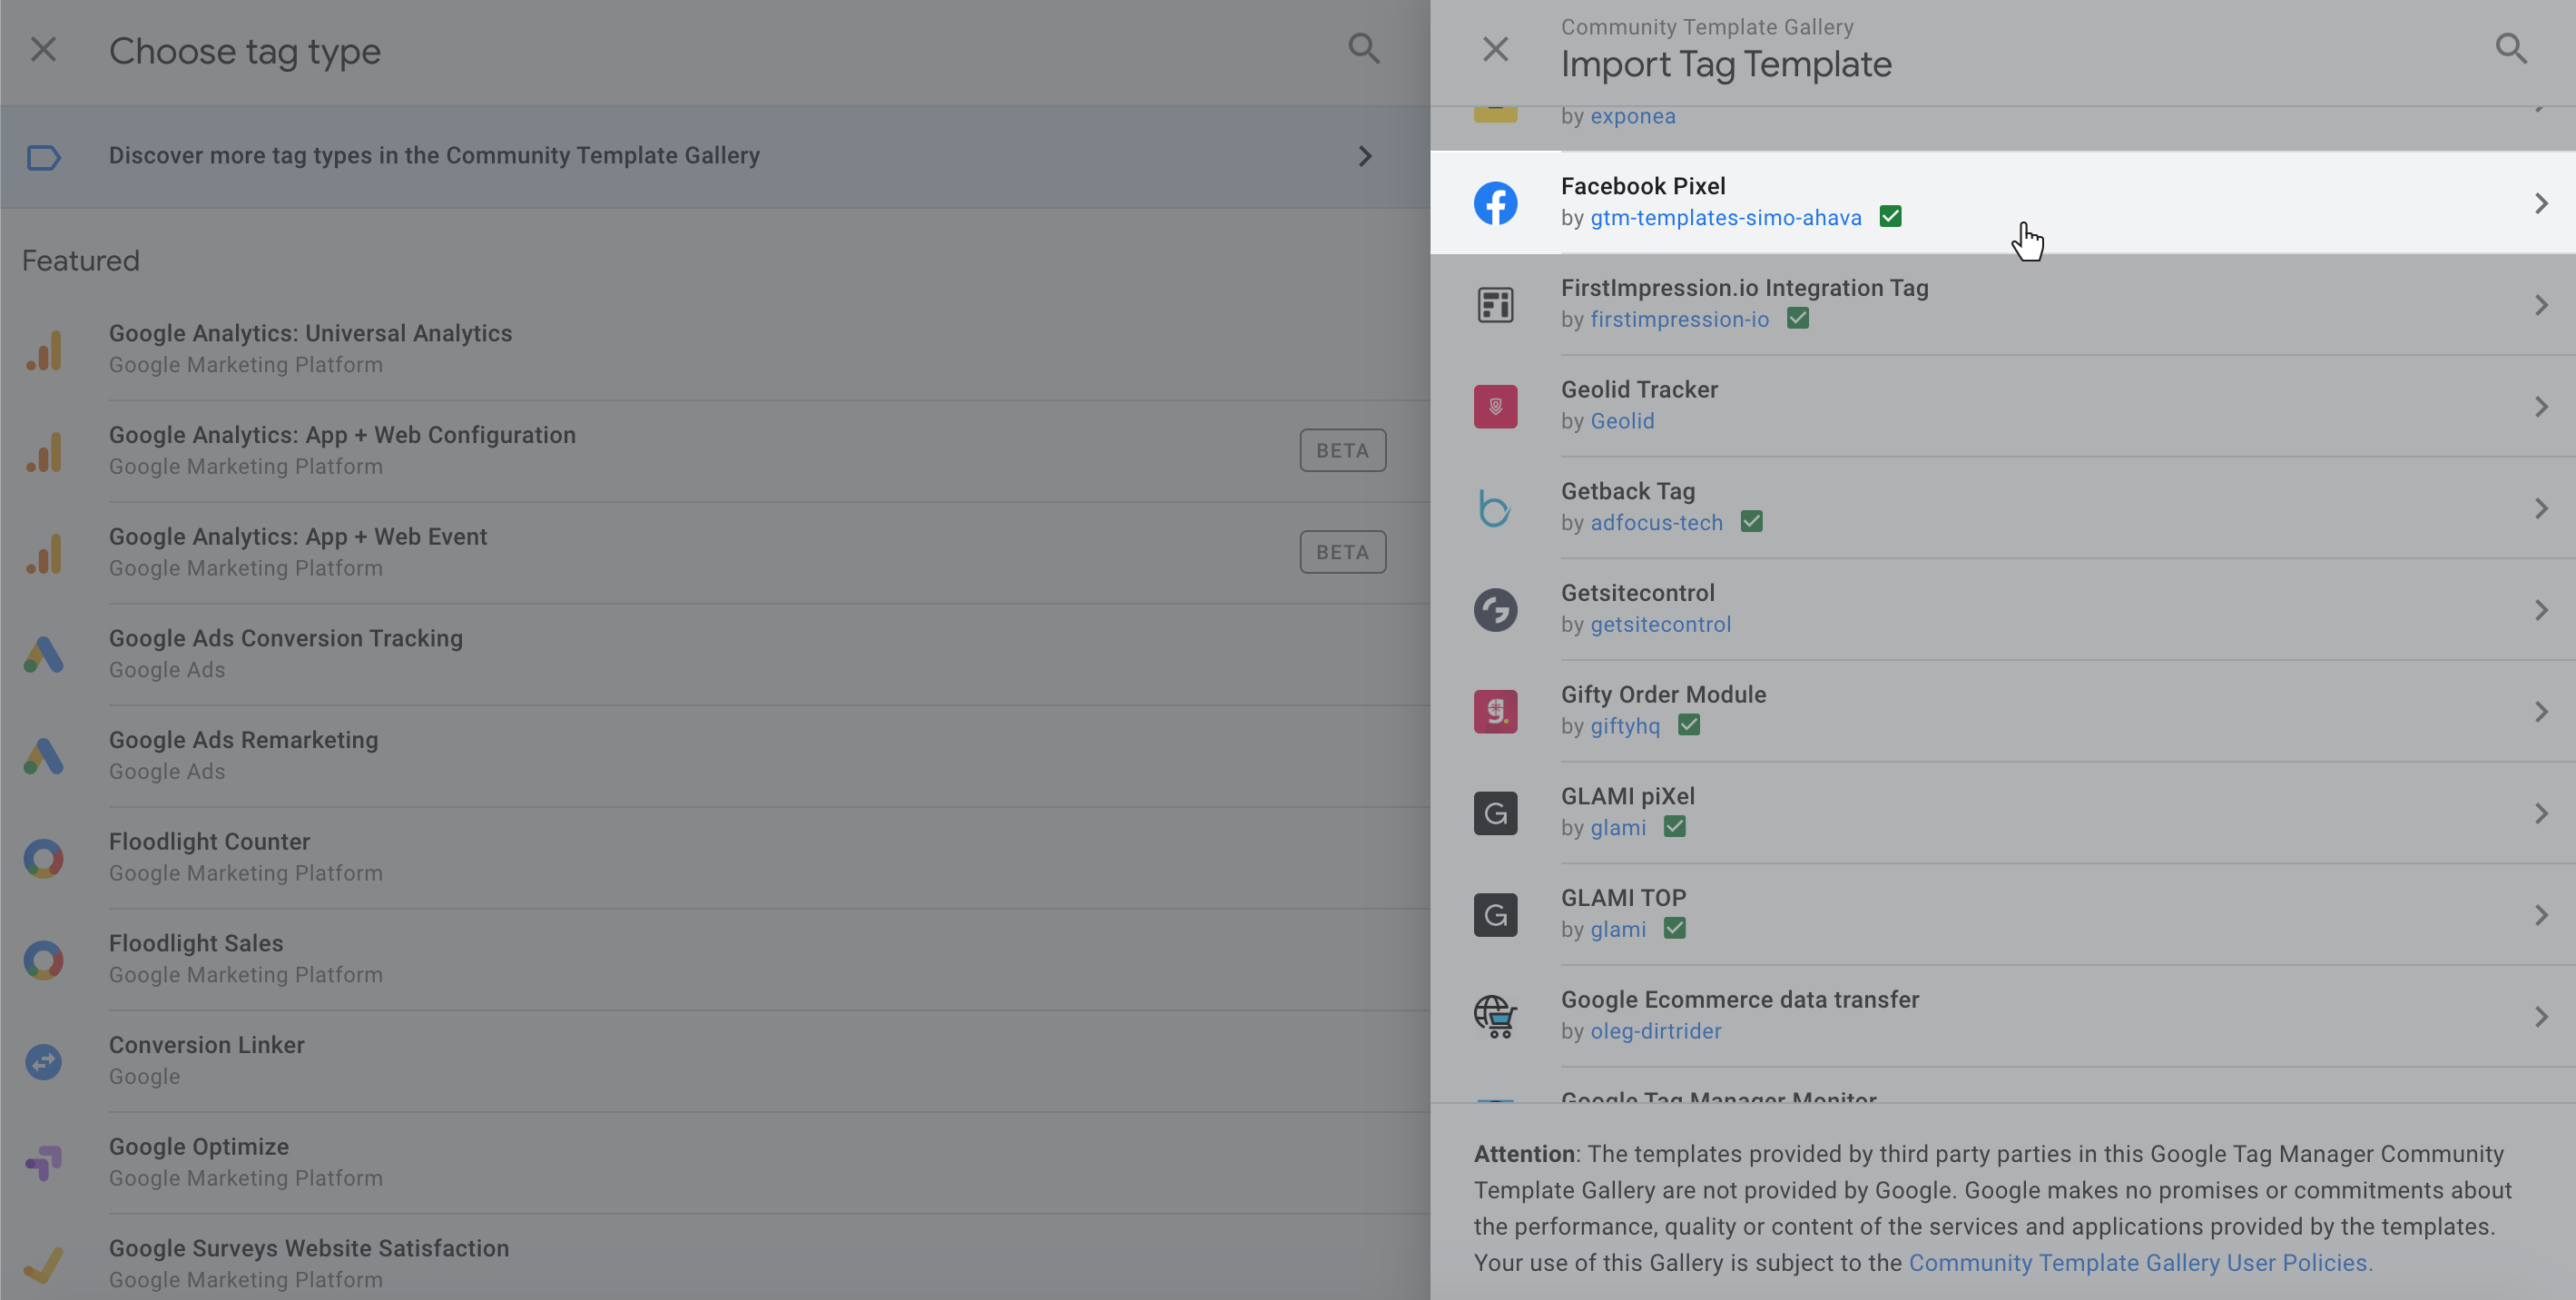Click the Geolid Tracker pink icon
Image resolution: width=2576 pixels, height=1300 pixels.
(1495, 407)
